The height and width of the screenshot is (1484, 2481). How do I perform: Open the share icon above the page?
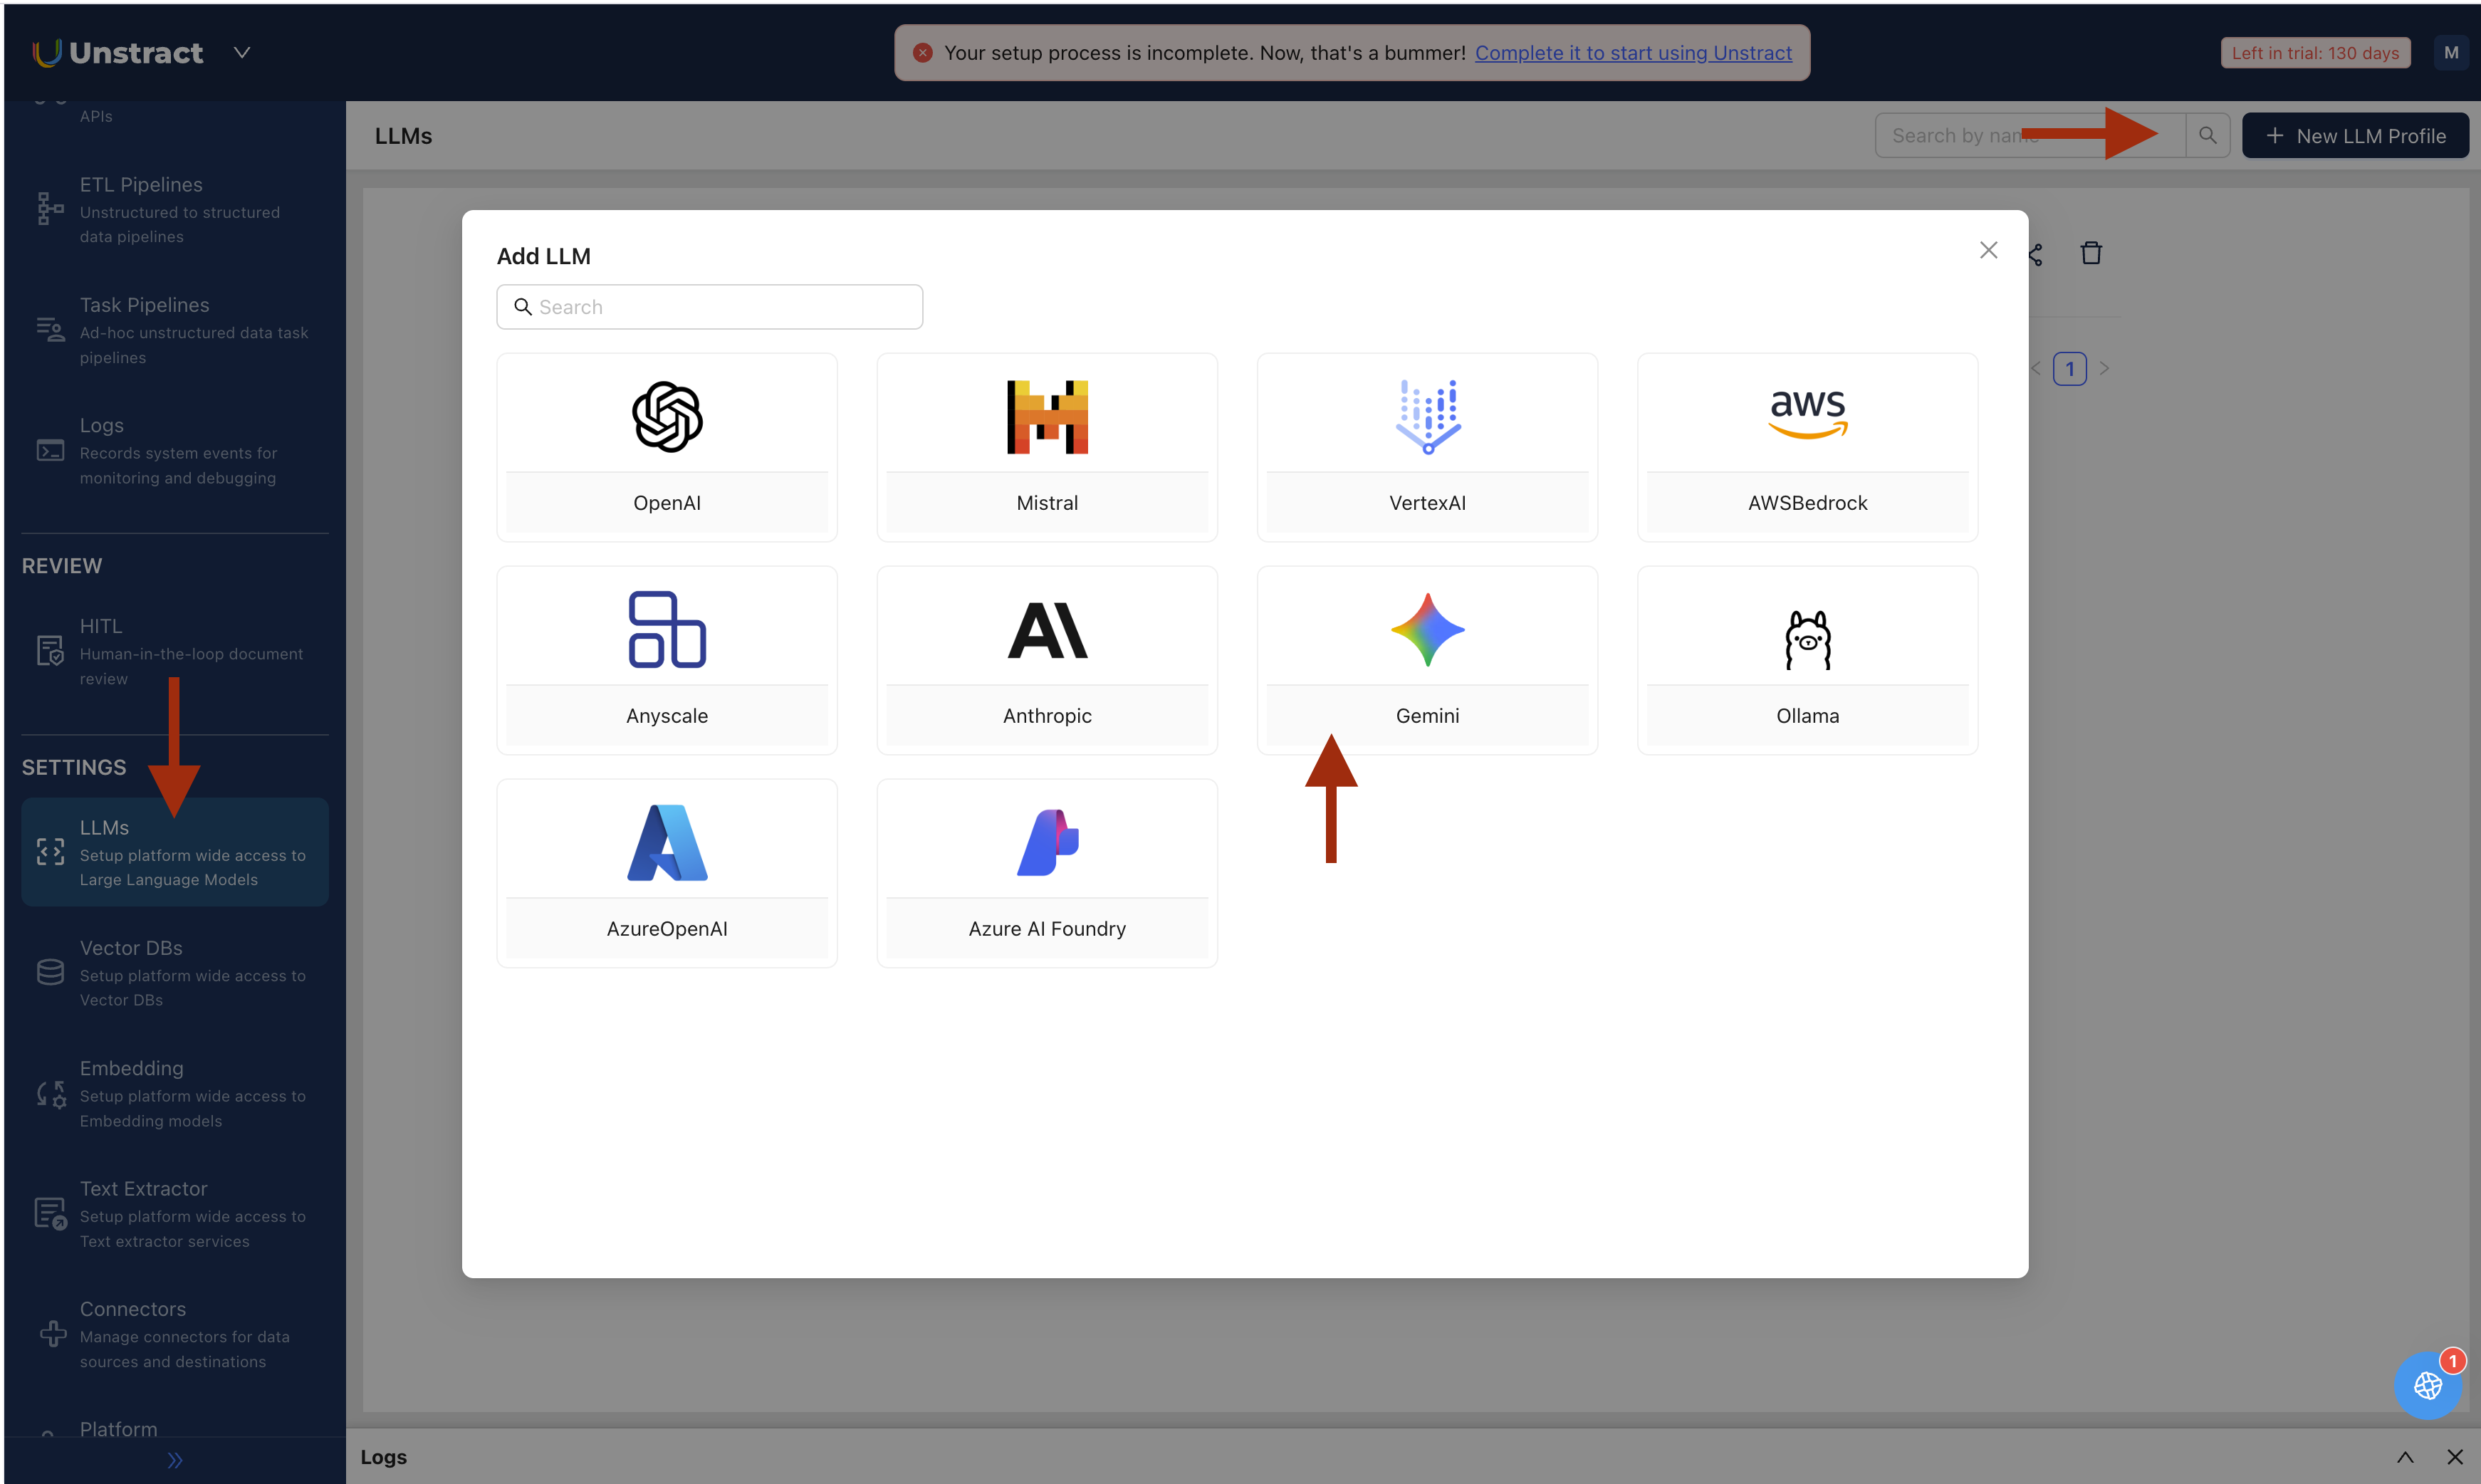pyautogui.click(x=2035, y=253)
